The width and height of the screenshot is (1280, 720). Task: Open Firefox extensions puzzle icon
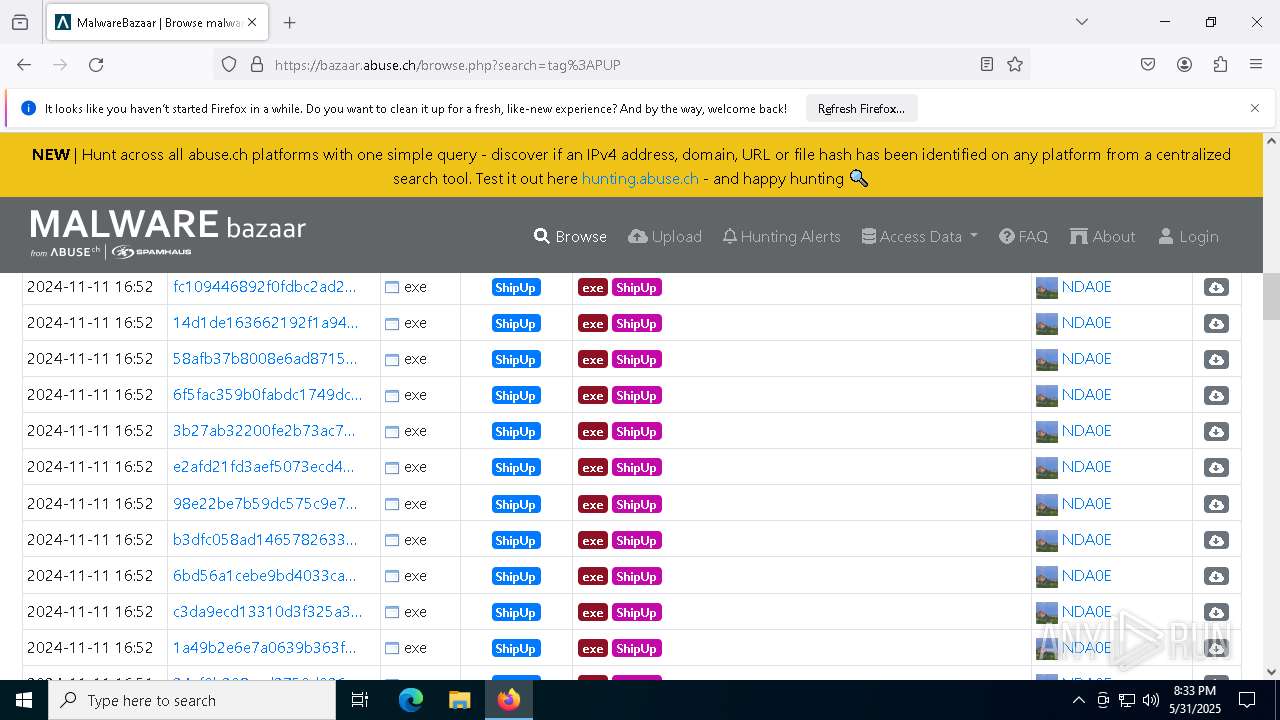pos(1220,64)
